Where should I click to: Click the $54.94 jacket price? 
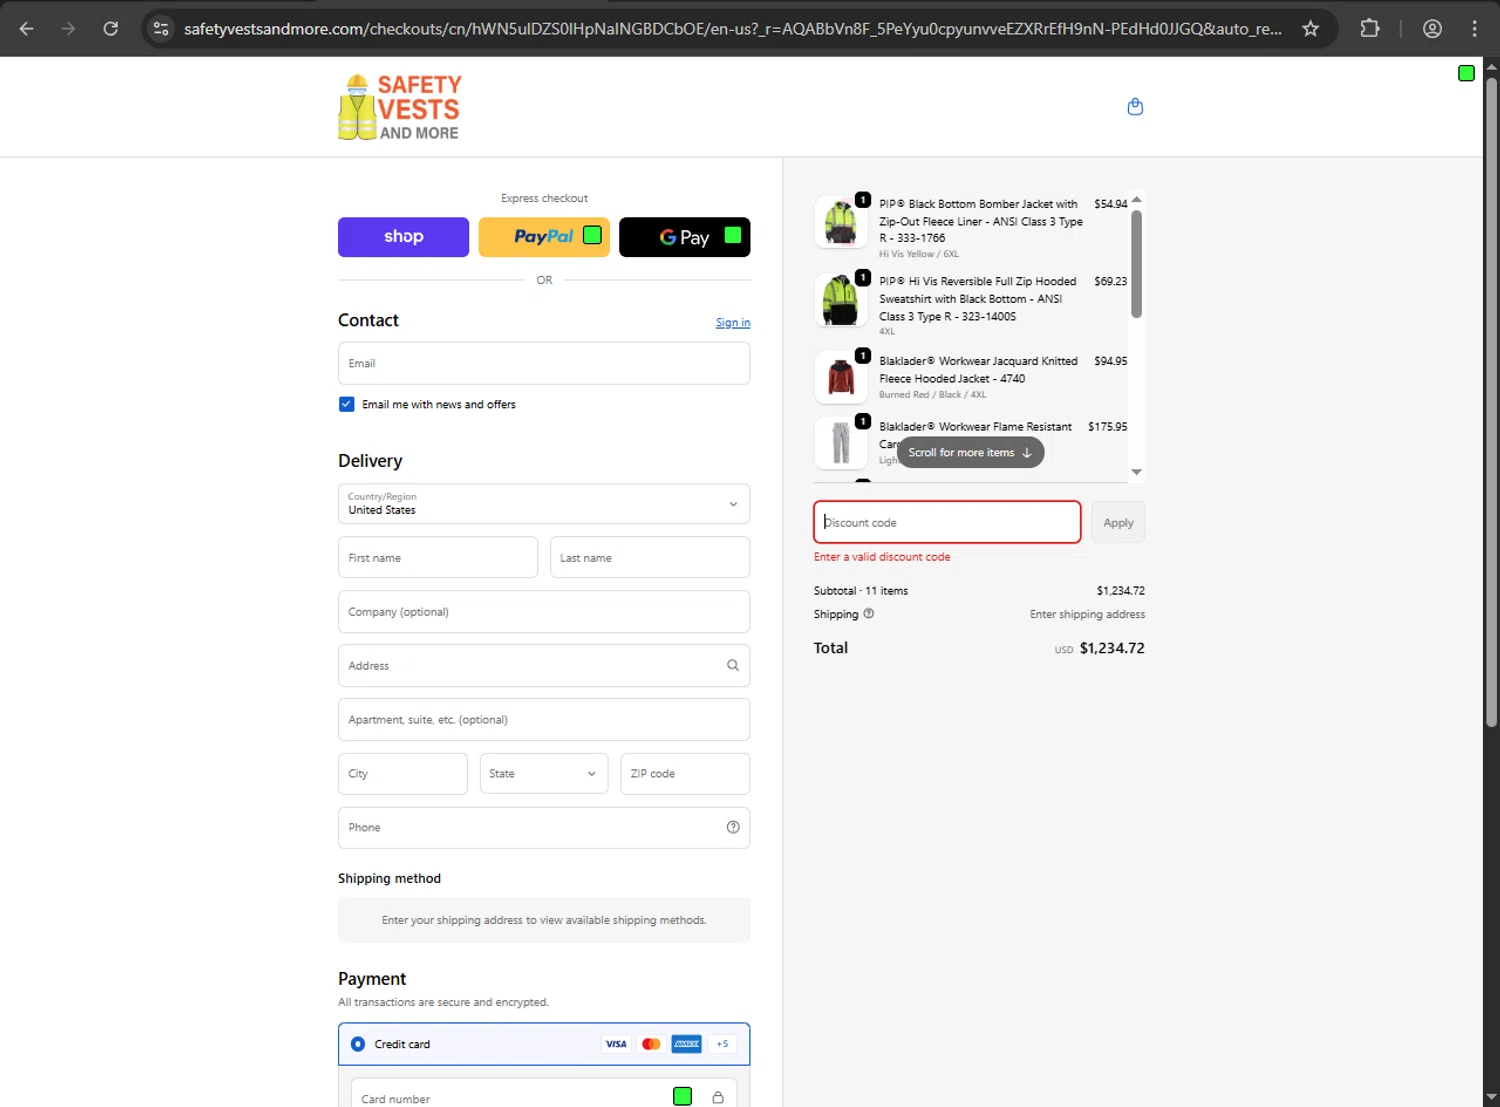[x=1110, y=204]
